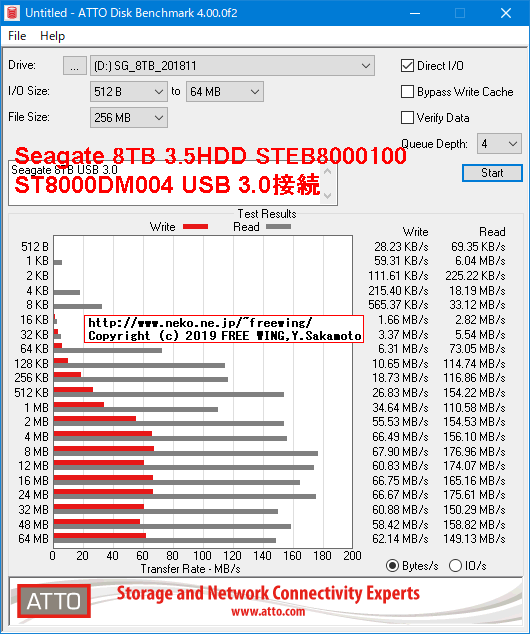Click the ATTO Disk Benchmark title bar icon

[12, 13]
